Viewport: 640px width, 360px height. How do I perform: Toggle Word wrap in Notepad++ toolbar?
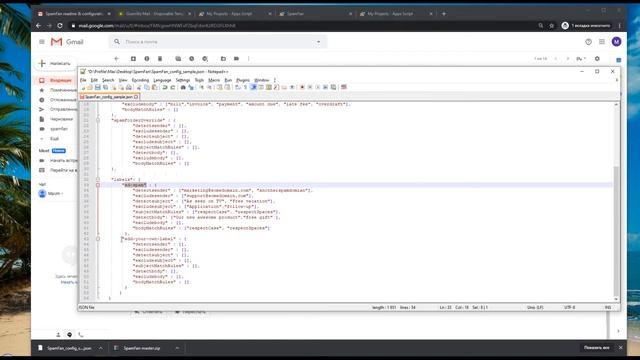237,87
